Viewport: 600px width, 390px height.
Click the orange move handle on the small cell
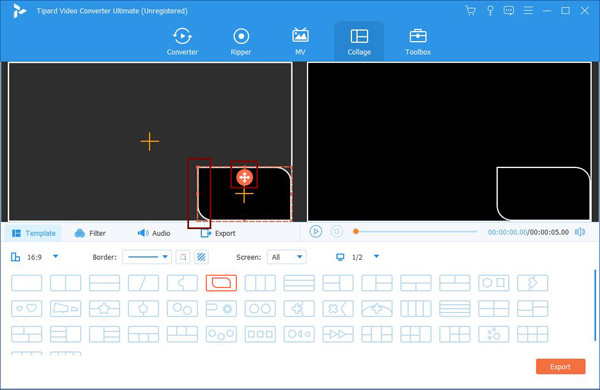pyautogui.click(x=245, y=177)
